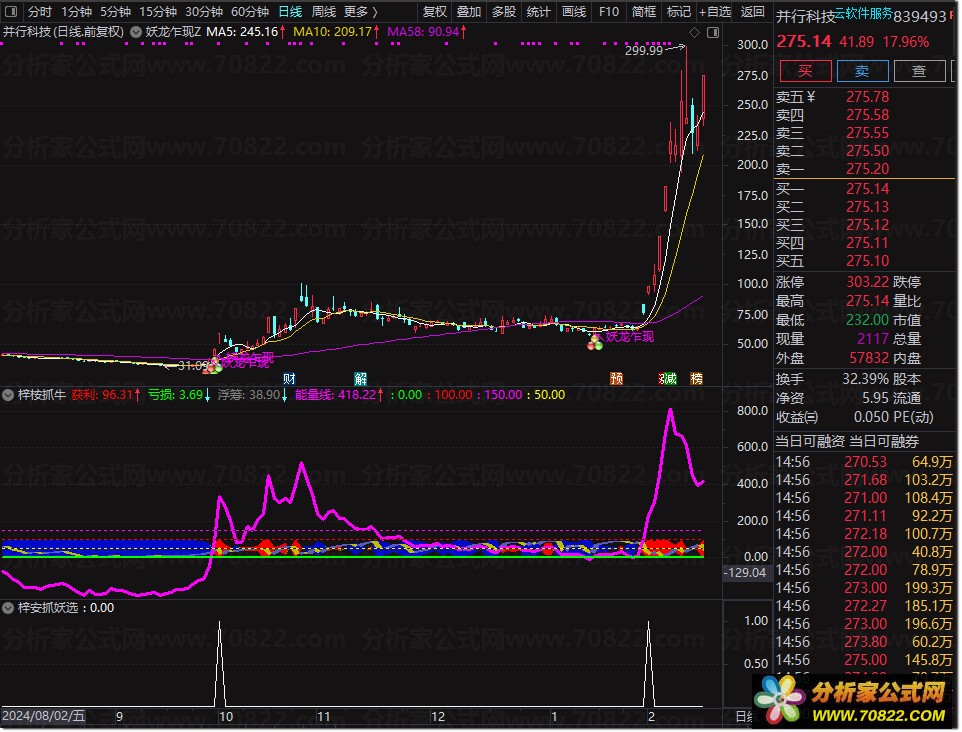The width and height of the screenshot is (962, 732).
Task: Click the 叠加 overlay button
Action: [x=469, y=11]
